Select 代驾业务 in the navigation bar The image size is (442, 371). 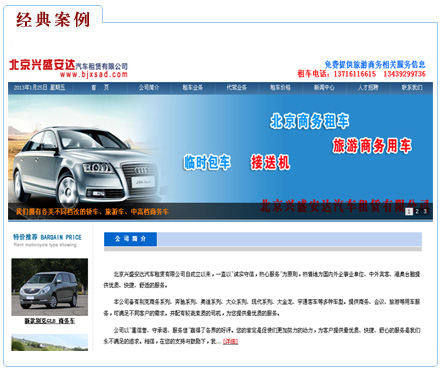(237, 88)
